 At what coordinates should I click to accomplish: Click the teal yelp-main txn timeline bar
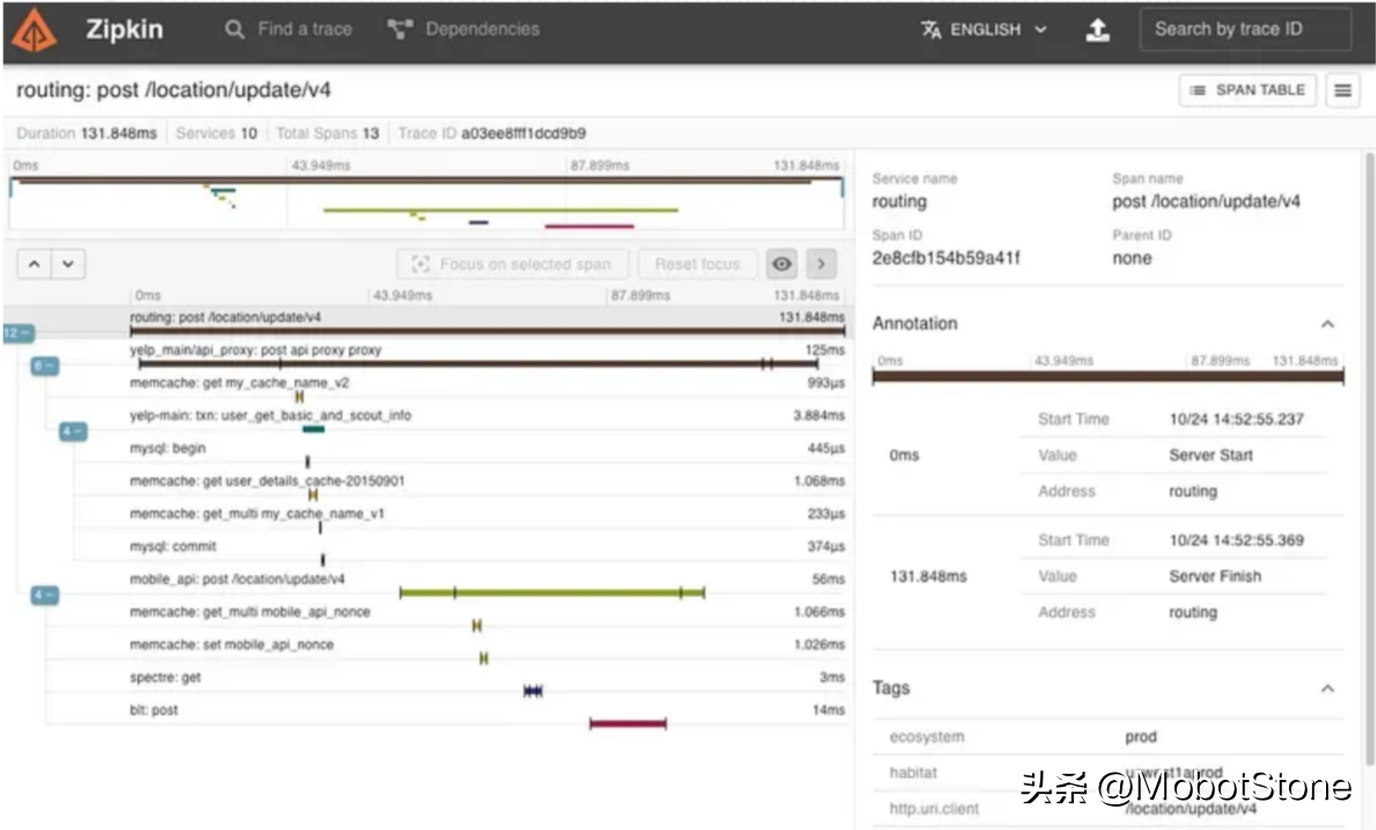pyautogui.click(x=314, y=429)
